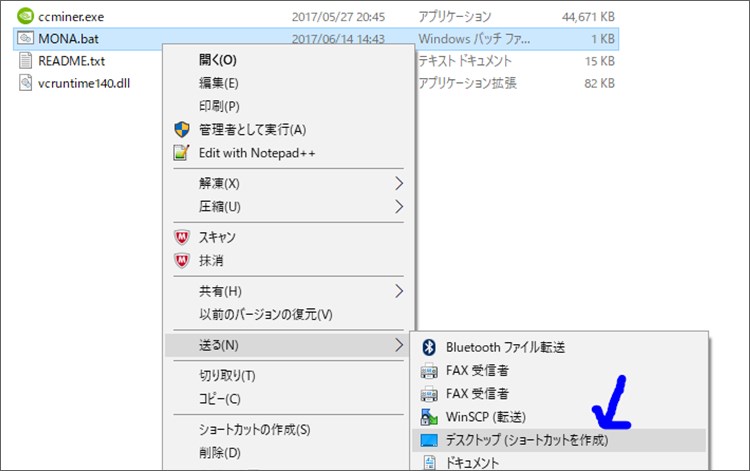
Task: Click the 82 KB size value
Action: coord(599,83)
